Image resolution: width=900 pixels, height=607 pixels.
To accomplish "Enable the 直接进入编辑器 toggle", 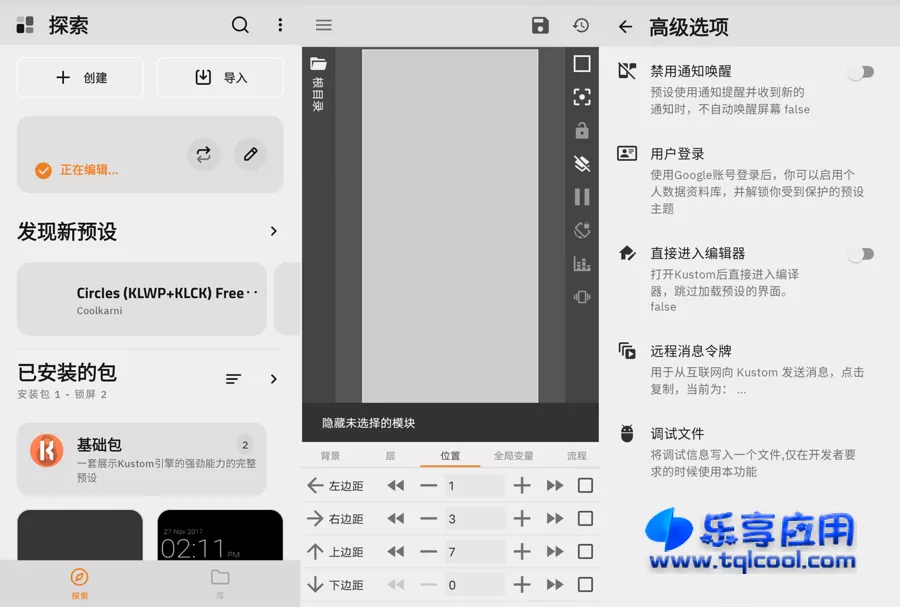I will [x=861, y=254].
